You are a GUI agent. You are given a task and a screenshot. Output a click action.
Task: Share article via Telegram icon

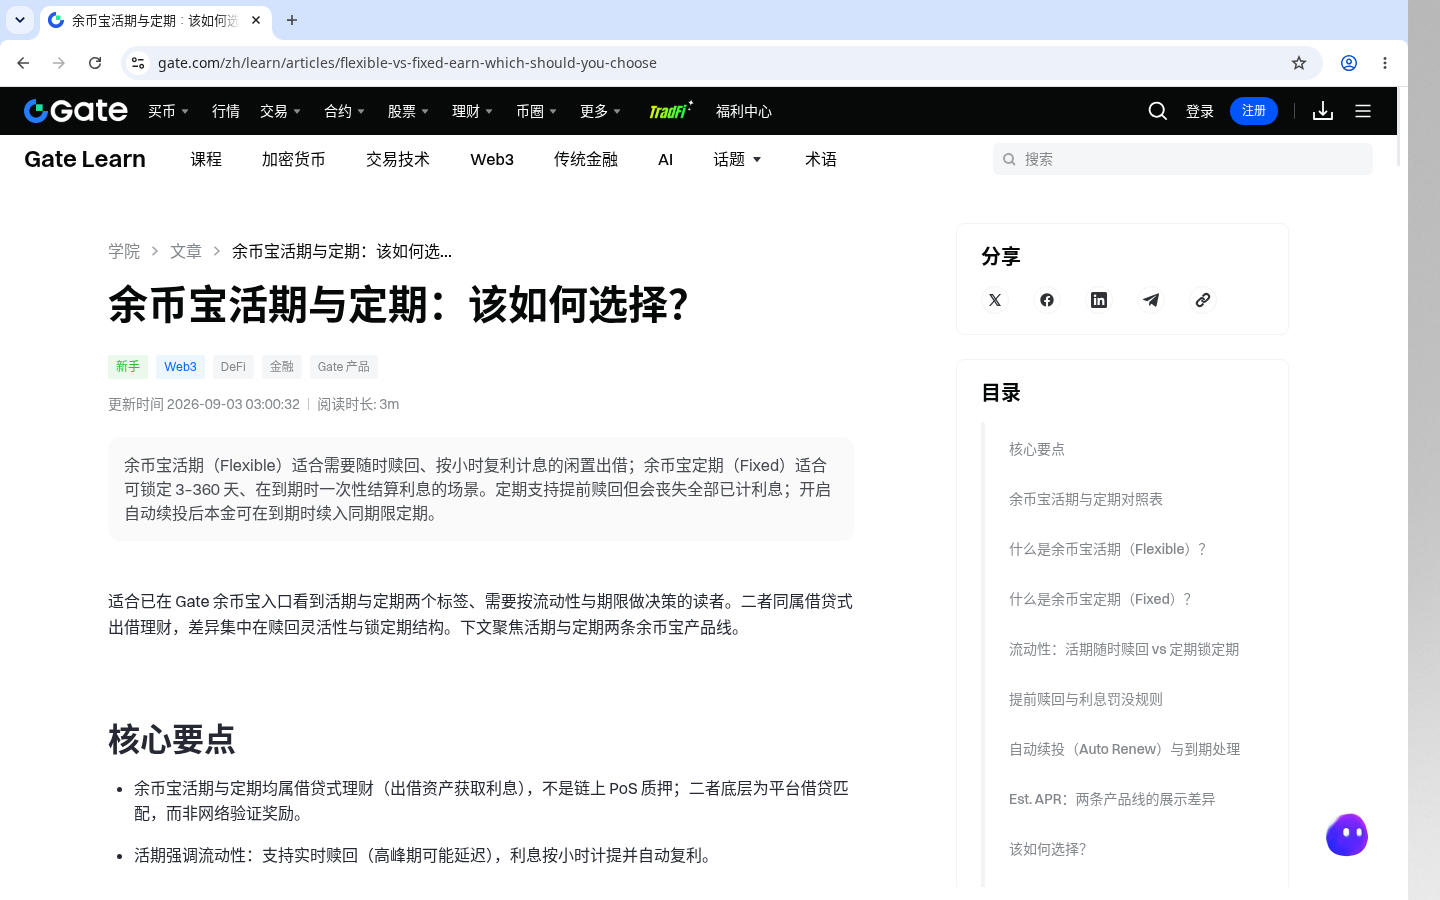(1151, 300)
